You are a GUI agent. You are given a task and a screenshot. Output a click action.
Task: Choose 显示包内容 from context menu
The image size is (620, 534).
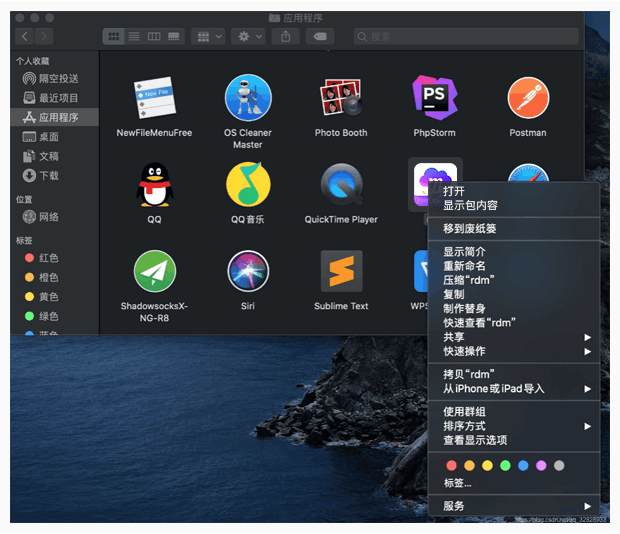[470, 205]
